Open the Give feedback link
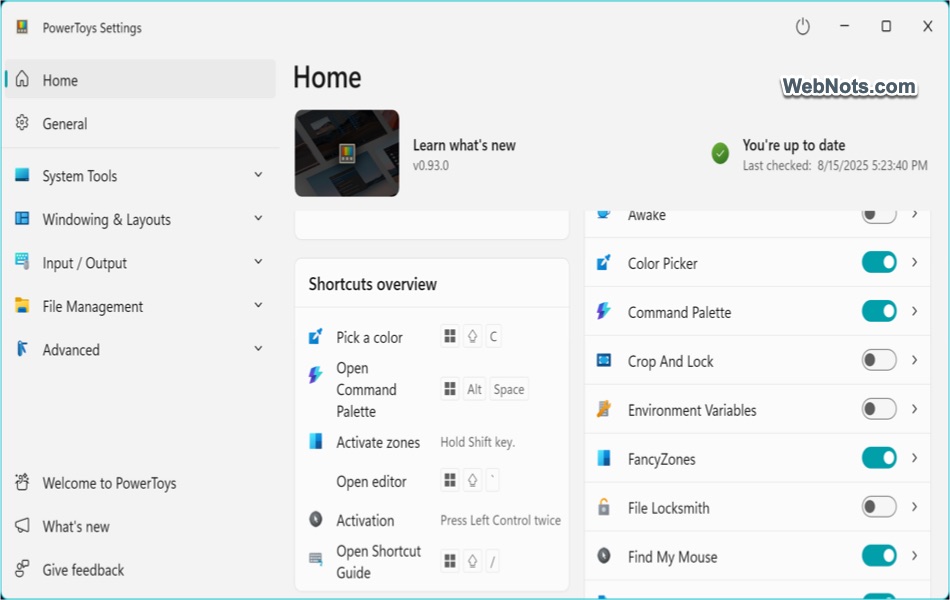Image resolution: width=950 pixels, height=600 pixels. tap(140, 570)
